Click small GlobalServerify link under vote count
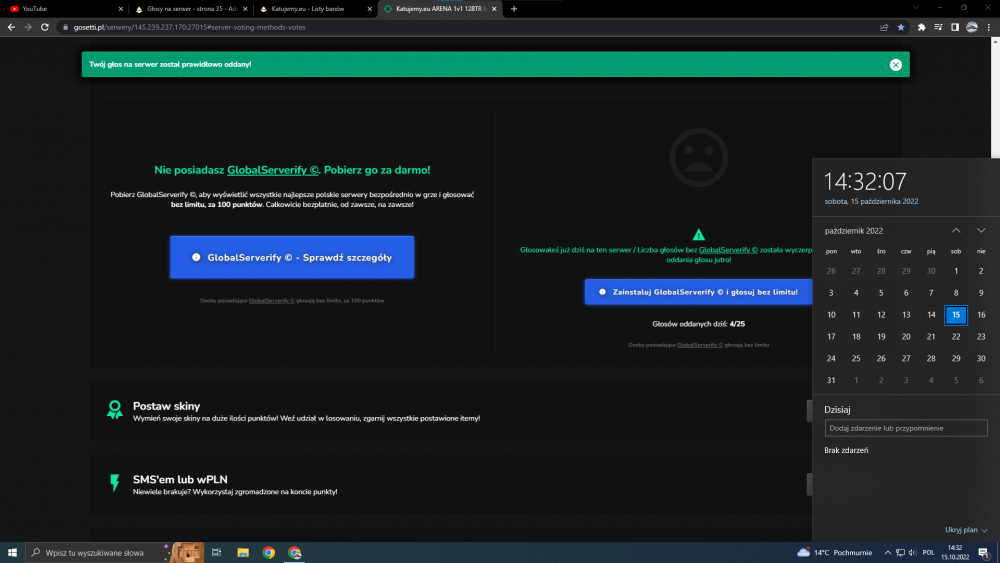 [700, 345]
